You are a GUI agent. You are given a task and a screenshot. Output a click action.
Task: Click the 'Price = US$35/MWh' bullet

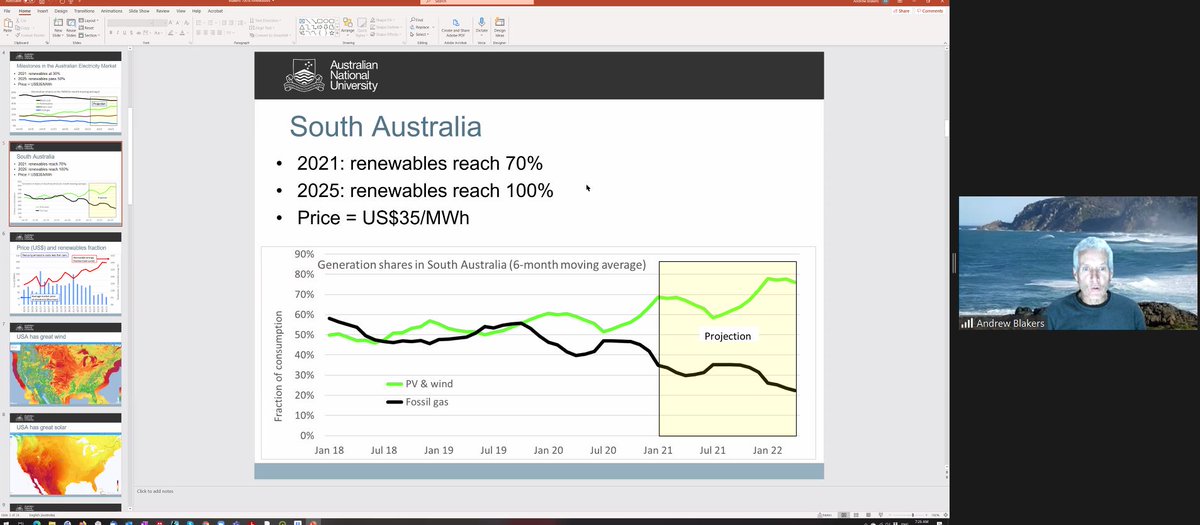383,216
